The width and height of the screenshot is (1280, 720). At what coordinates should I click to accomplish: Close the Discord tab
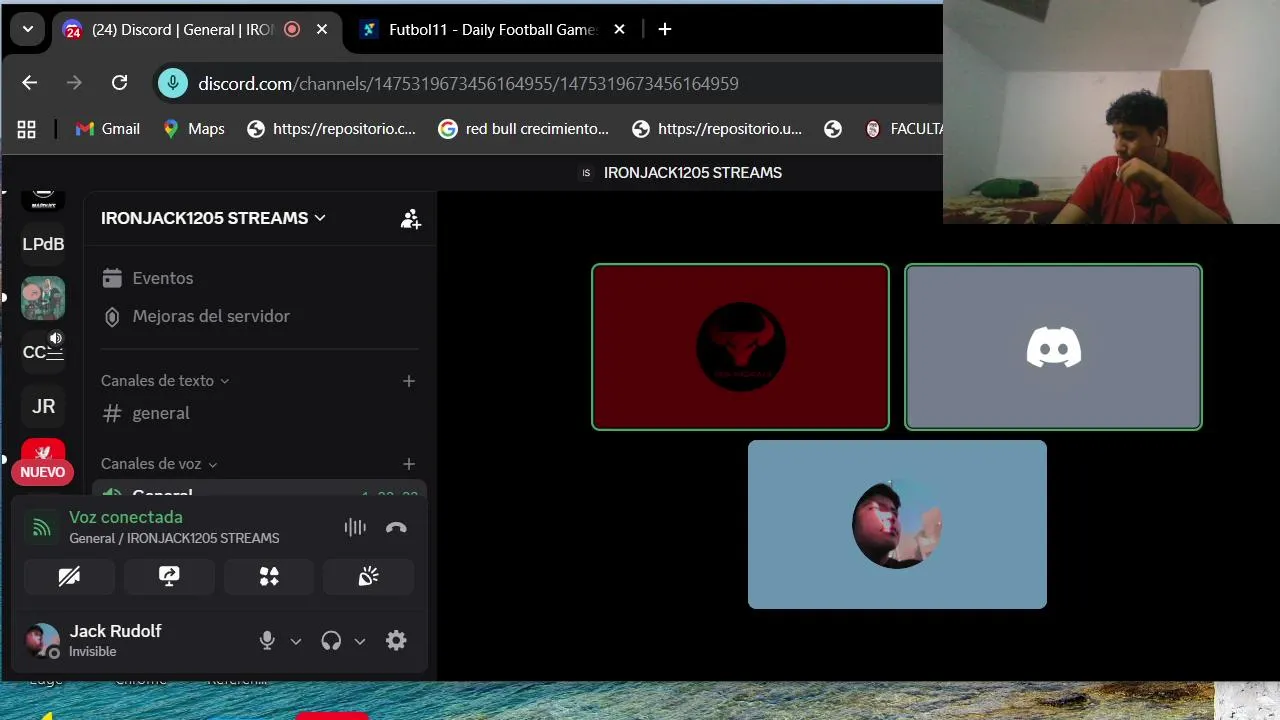click(x=322, y=29)
